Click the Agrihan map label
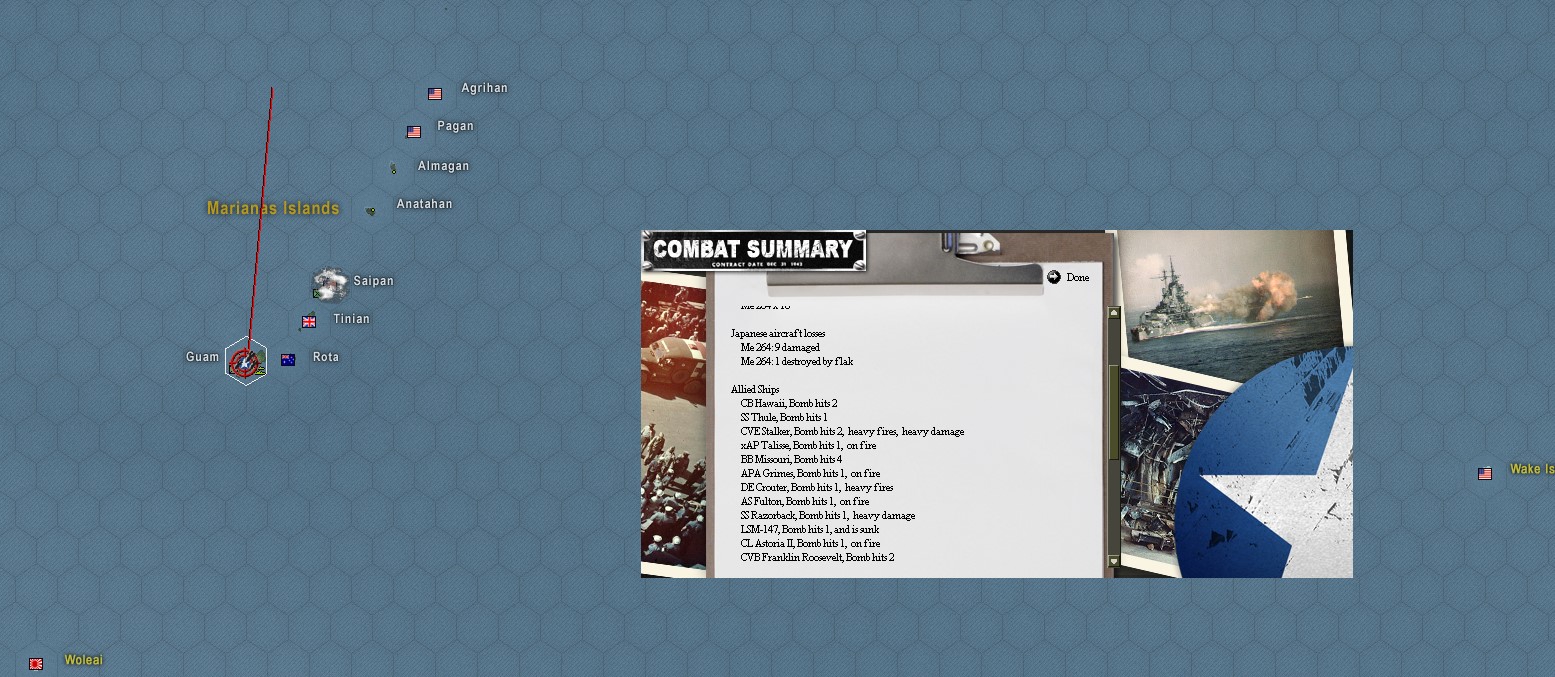 tap(485, 88)
